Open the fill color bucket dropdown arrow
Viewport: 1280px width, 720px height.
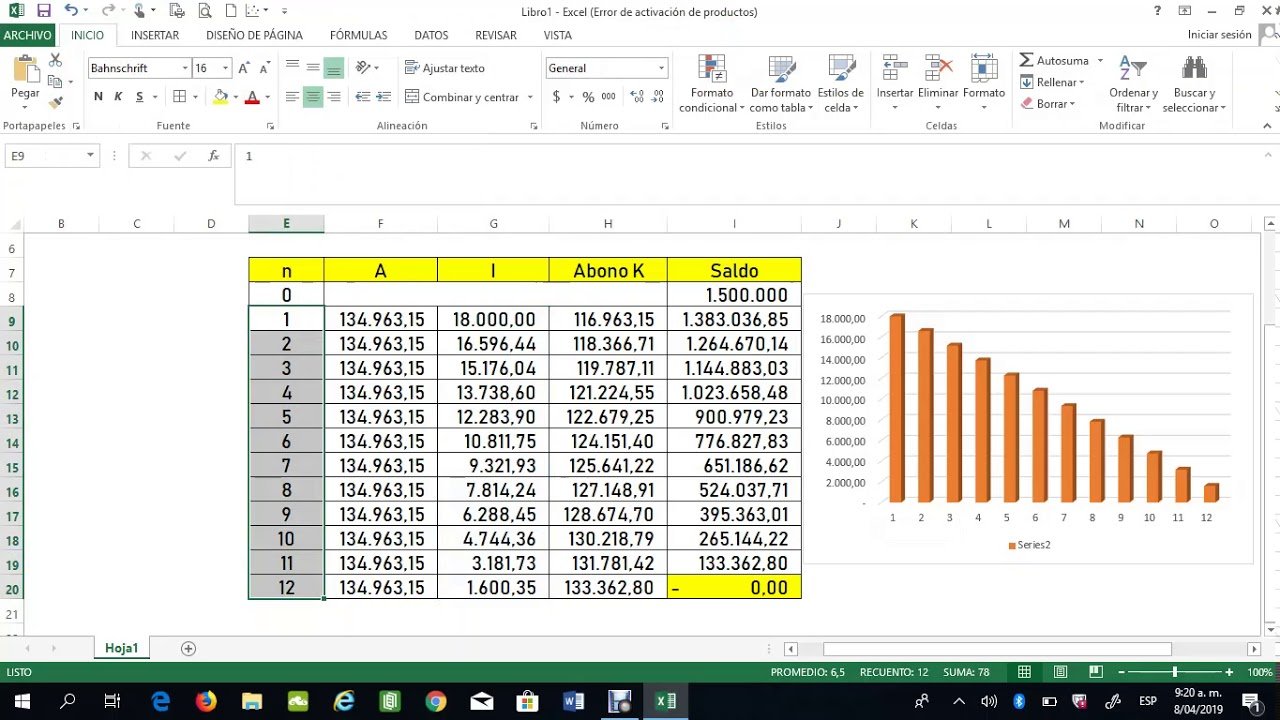(x=236, y=97)
